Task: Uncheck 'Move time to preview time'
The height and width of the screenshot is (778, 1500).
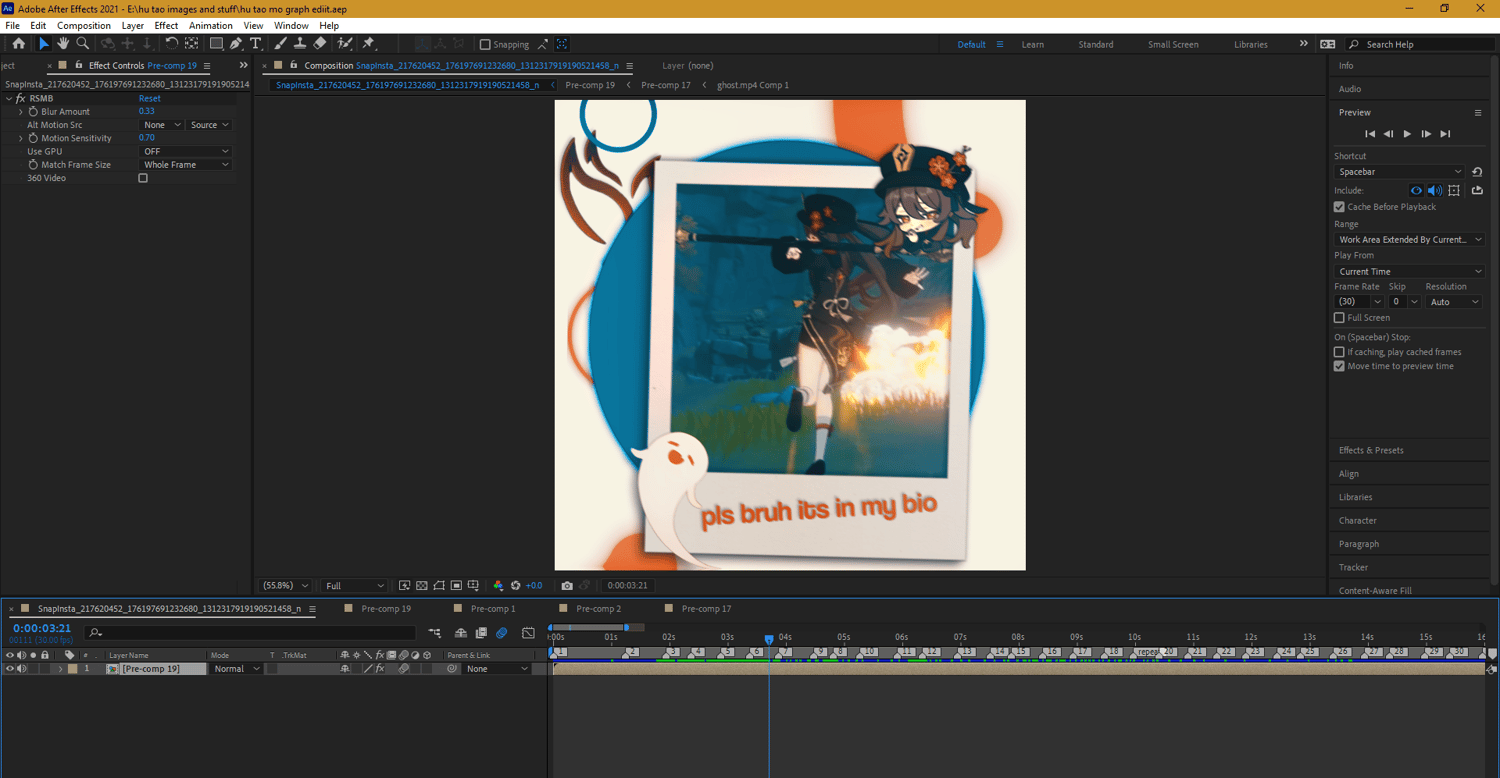Action: point(1339,366)
